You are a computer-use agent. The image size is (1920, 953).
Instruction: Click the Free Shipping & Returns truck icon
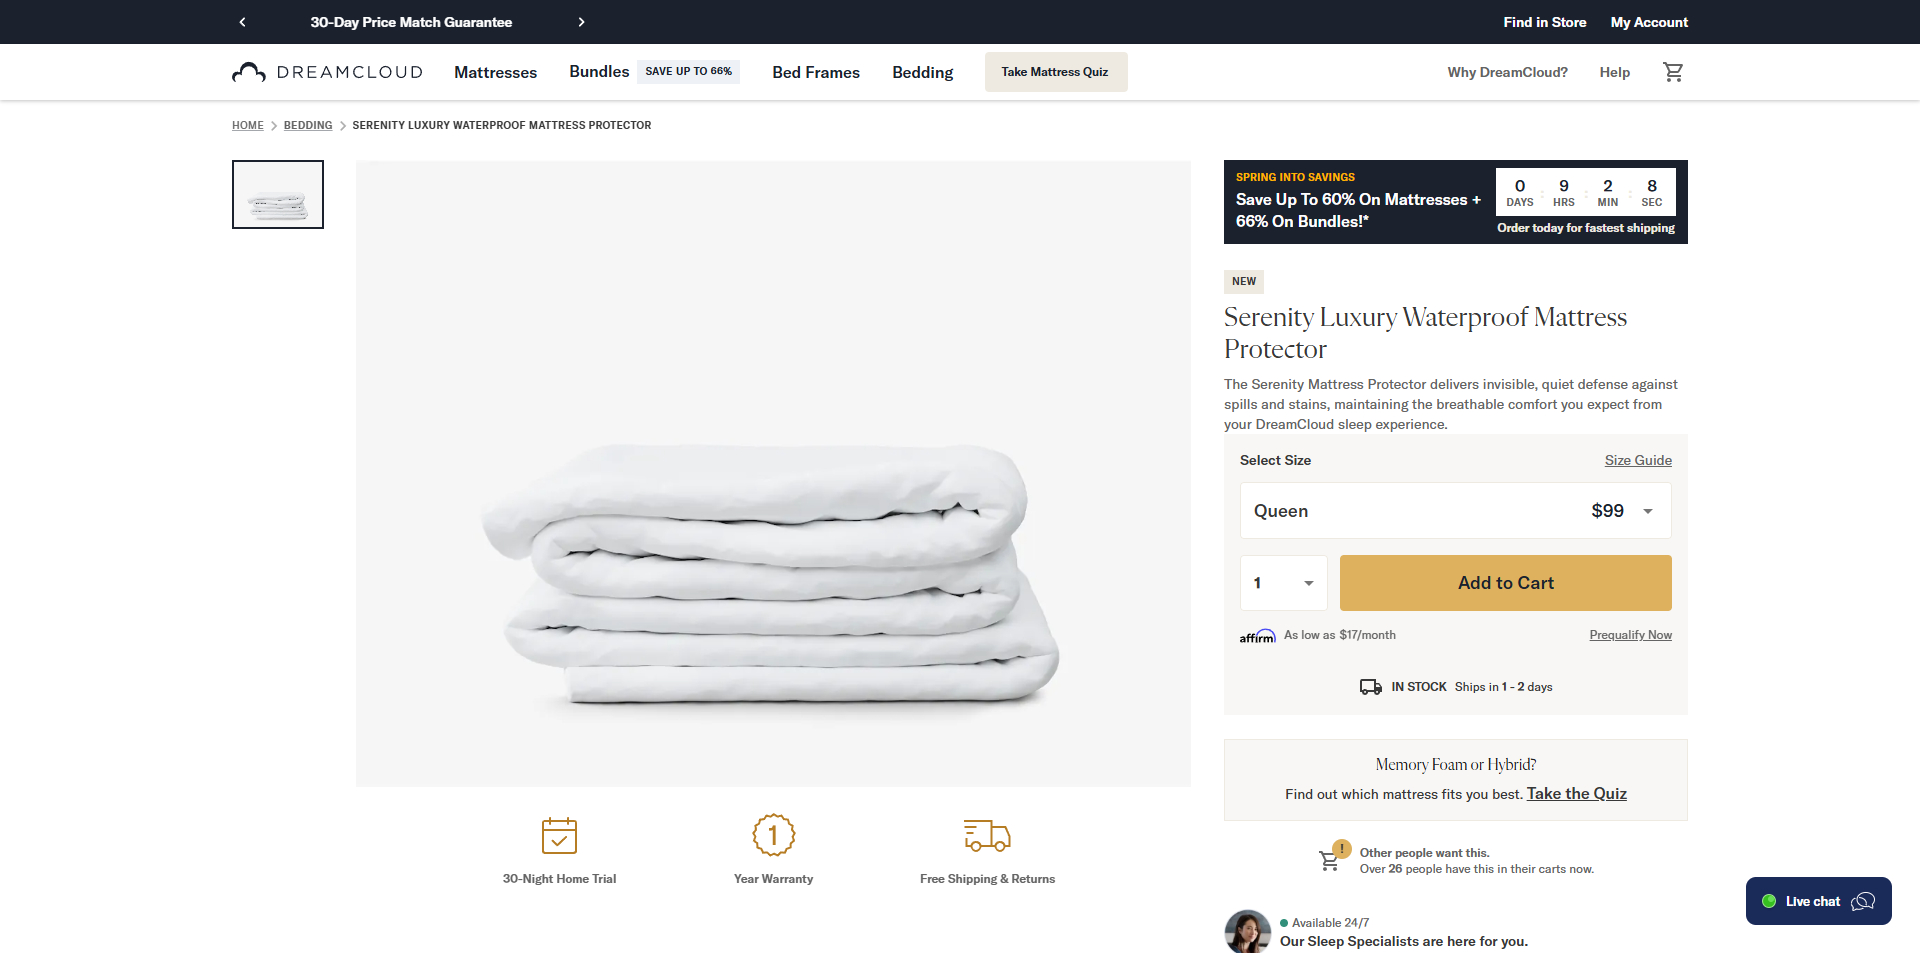pyautogui.click(x=987, y=836)
